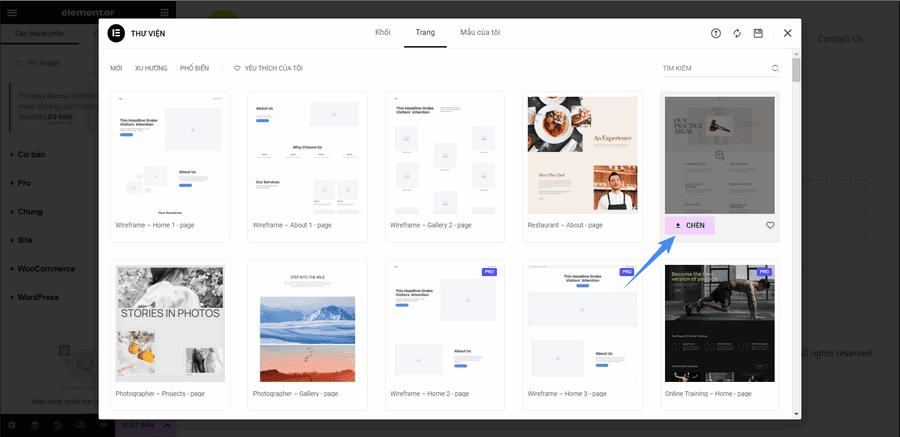Screen dimensions: 900x437
Task: Open Wireframe – Home 3 template thumbnail
Action: point(582,323)
